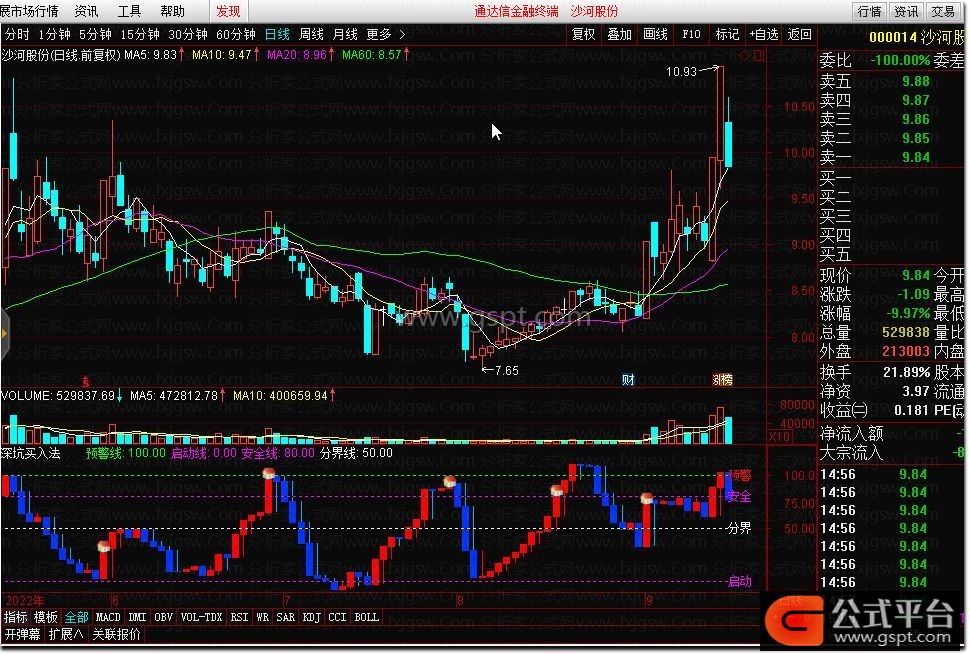Open the 指标 indicator tab

(x=15, y=617)
